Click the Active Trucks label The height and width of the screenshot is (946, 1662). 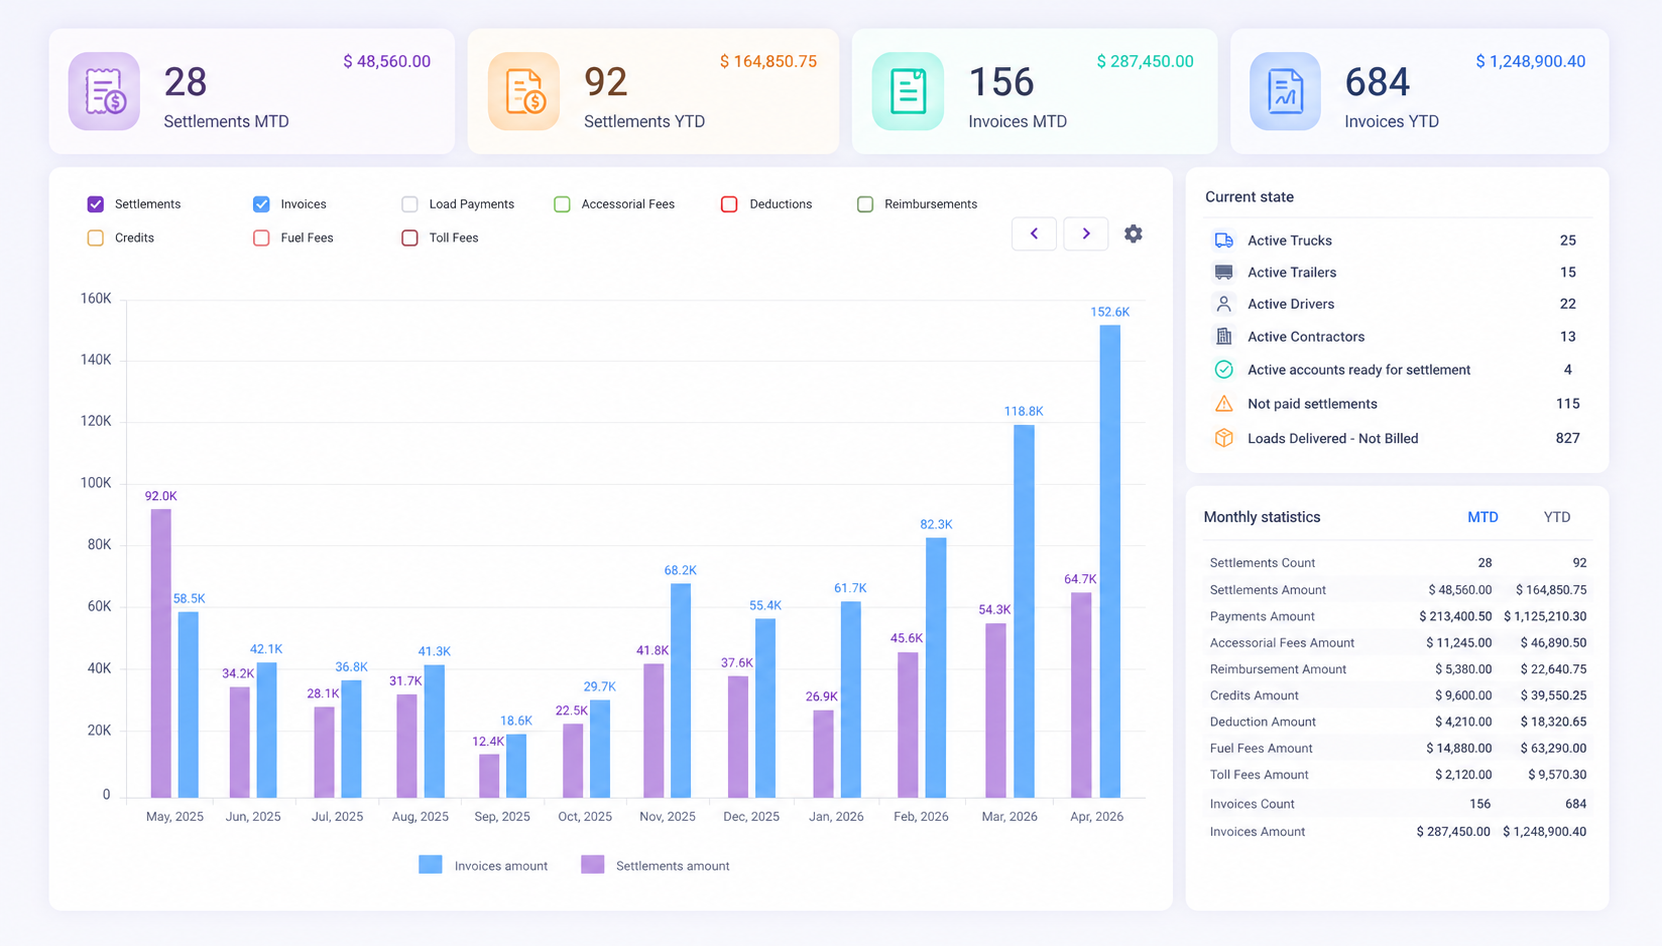click(x=1290, y=240)
